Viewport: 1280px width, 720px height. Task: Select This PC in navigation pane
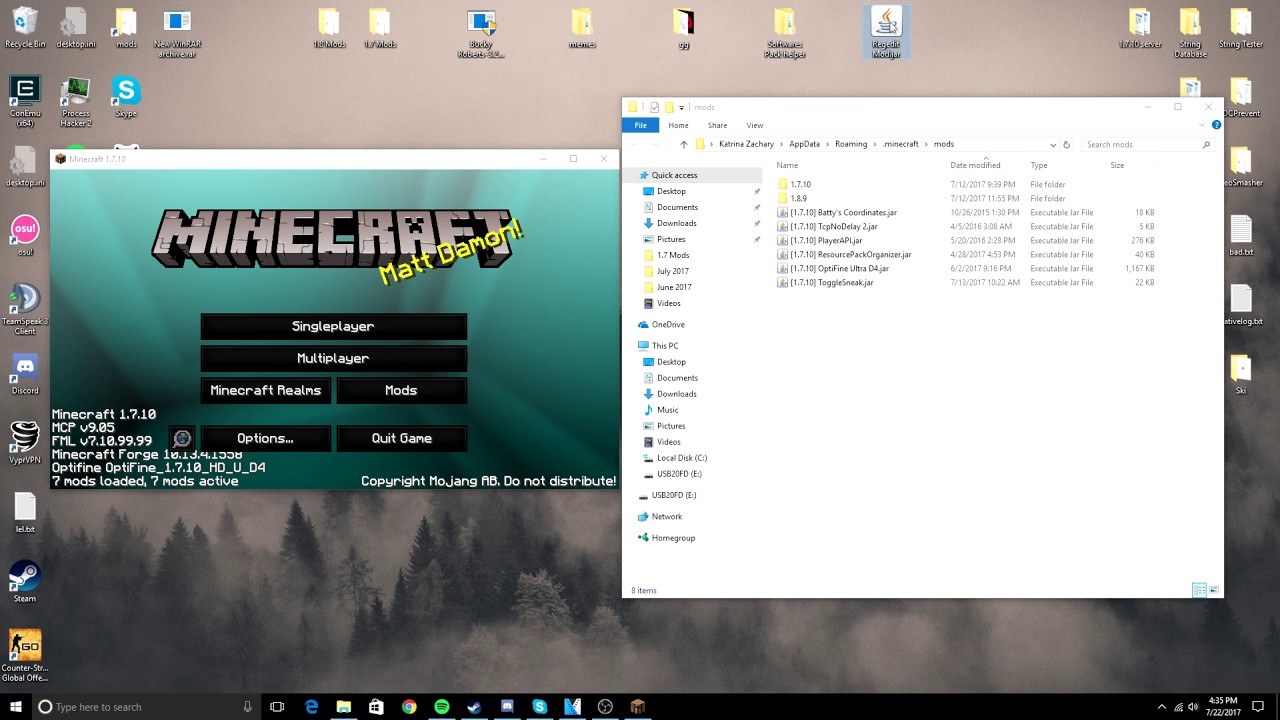665,345
